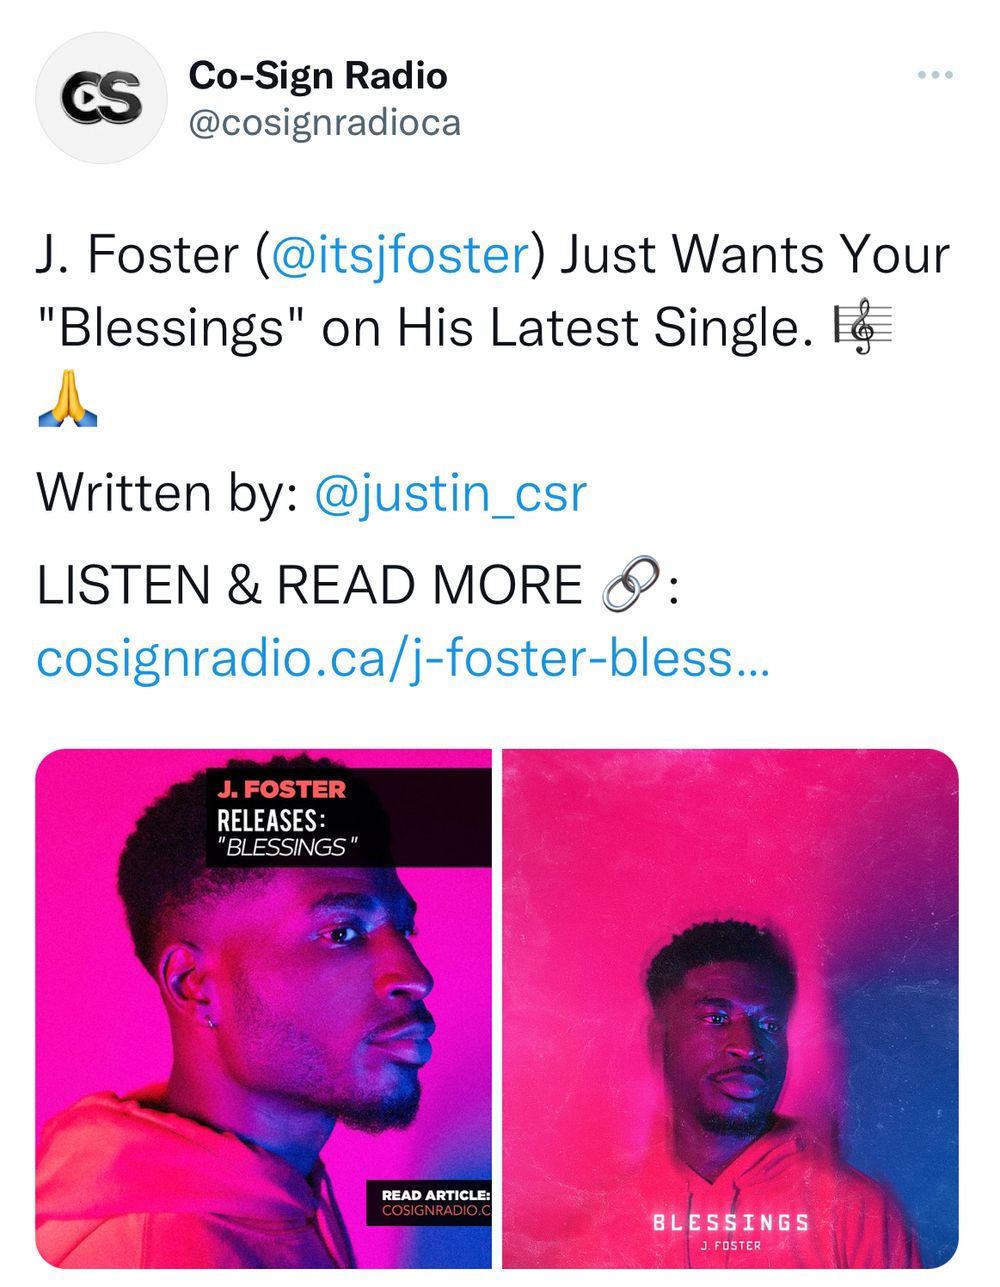Click the "BLESSINGS" title on cover art

[731, 1222]
